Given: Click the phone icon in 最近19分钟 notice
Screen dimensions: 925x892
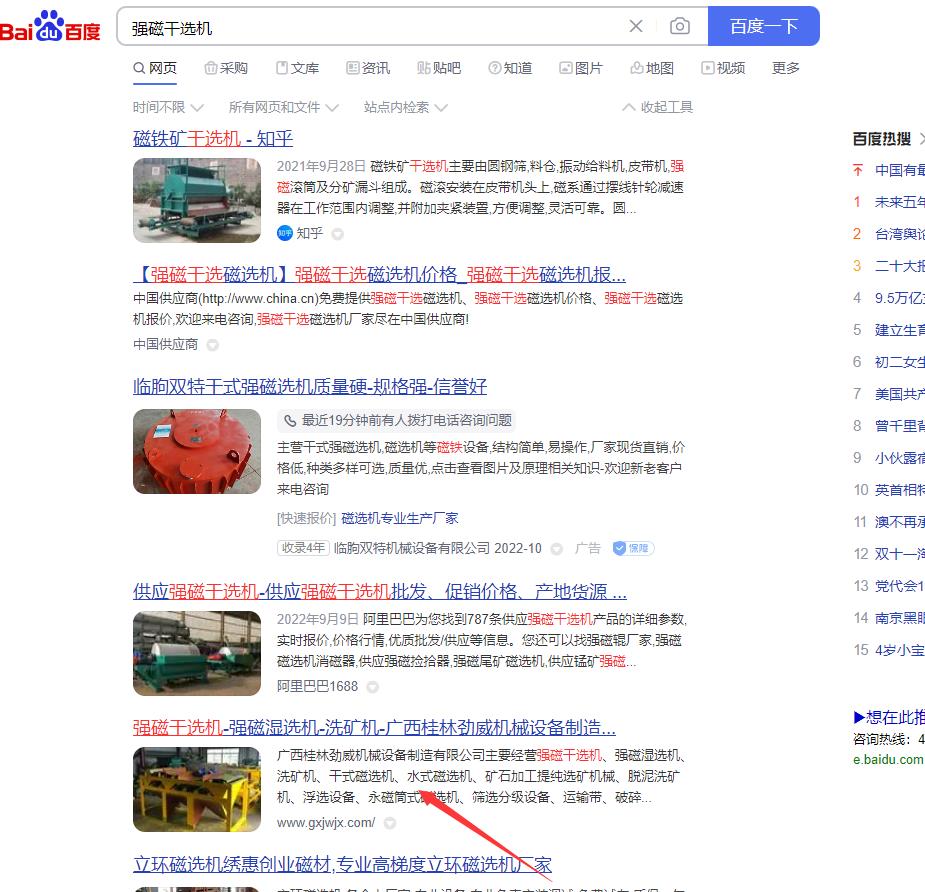Looking at the screenshot, I should pos(290,421).
